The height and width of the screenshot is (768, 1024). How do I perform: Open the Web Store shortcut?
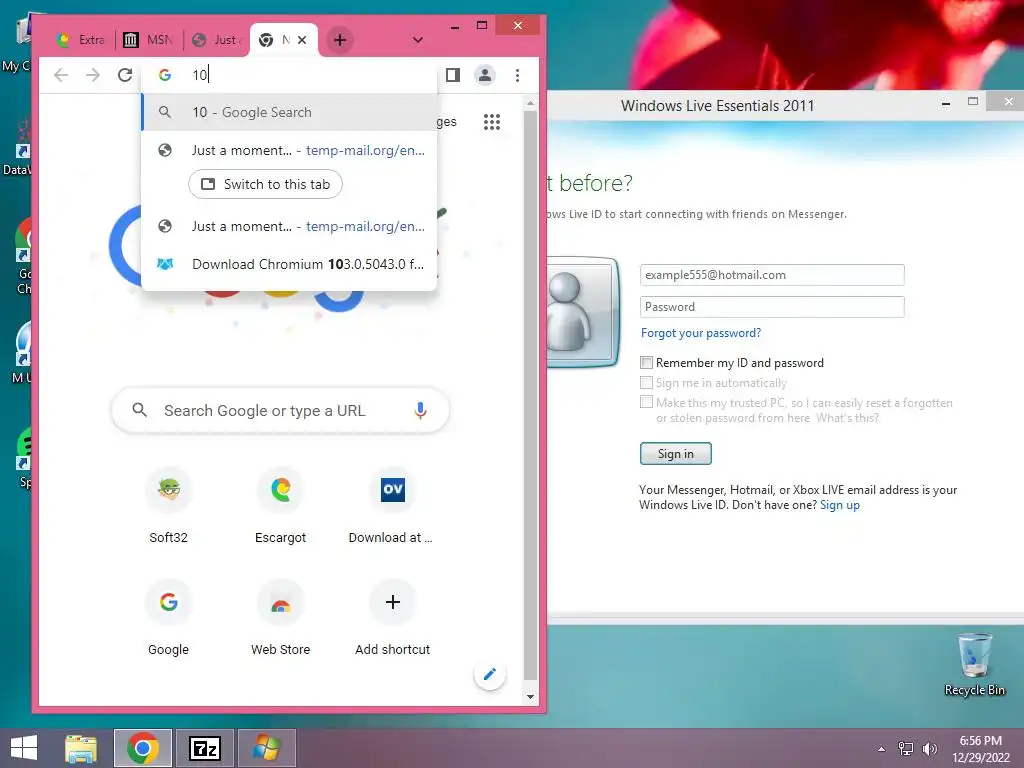point(280,618)
